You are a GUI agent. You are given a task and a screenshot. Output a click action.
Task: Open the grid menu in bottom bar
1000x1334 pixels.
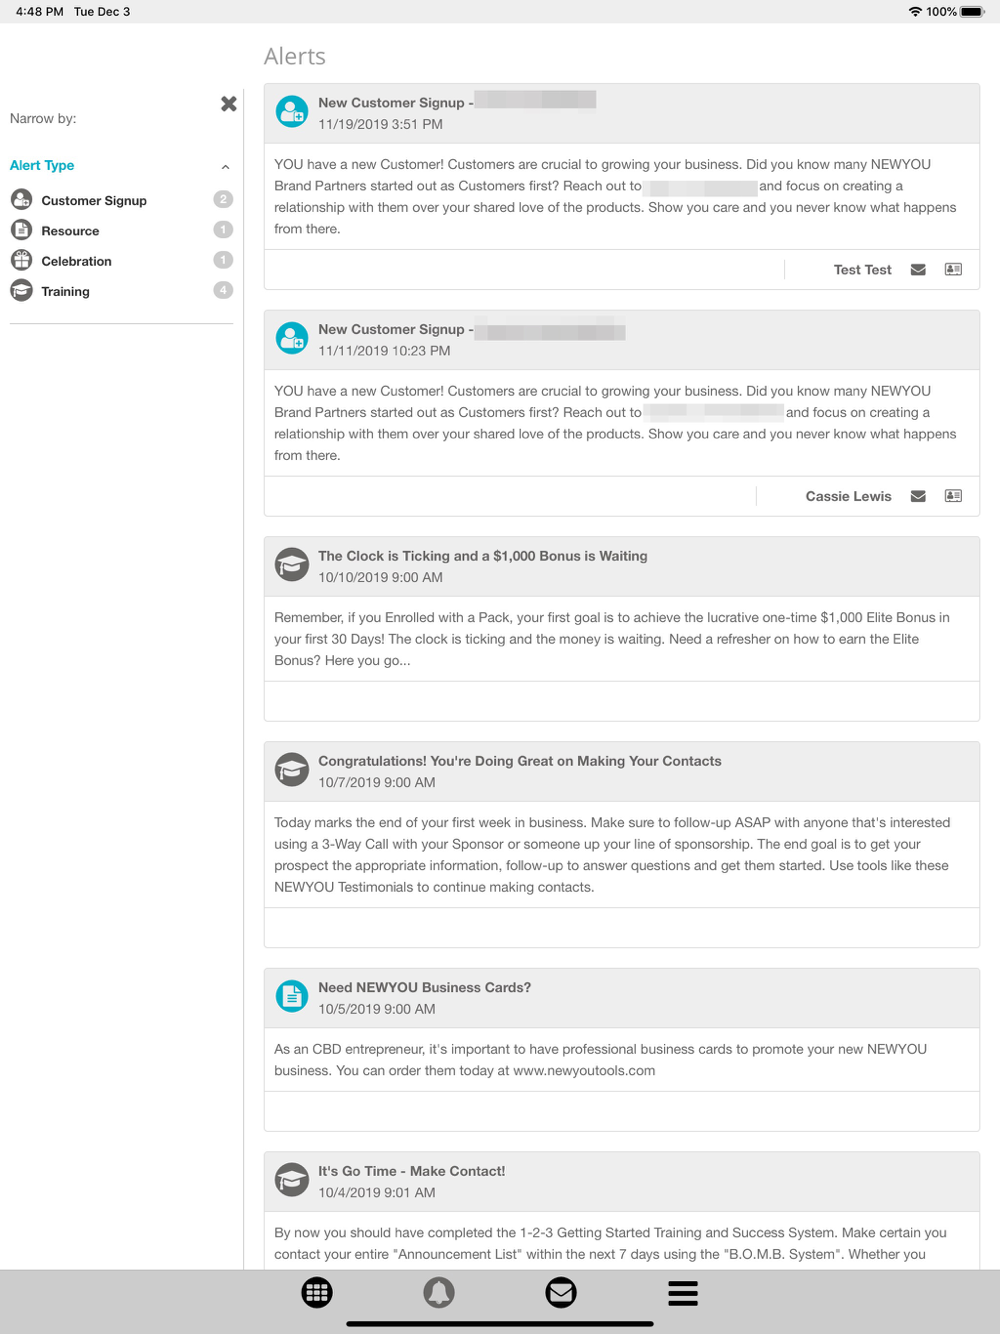tap(317, 1292)
